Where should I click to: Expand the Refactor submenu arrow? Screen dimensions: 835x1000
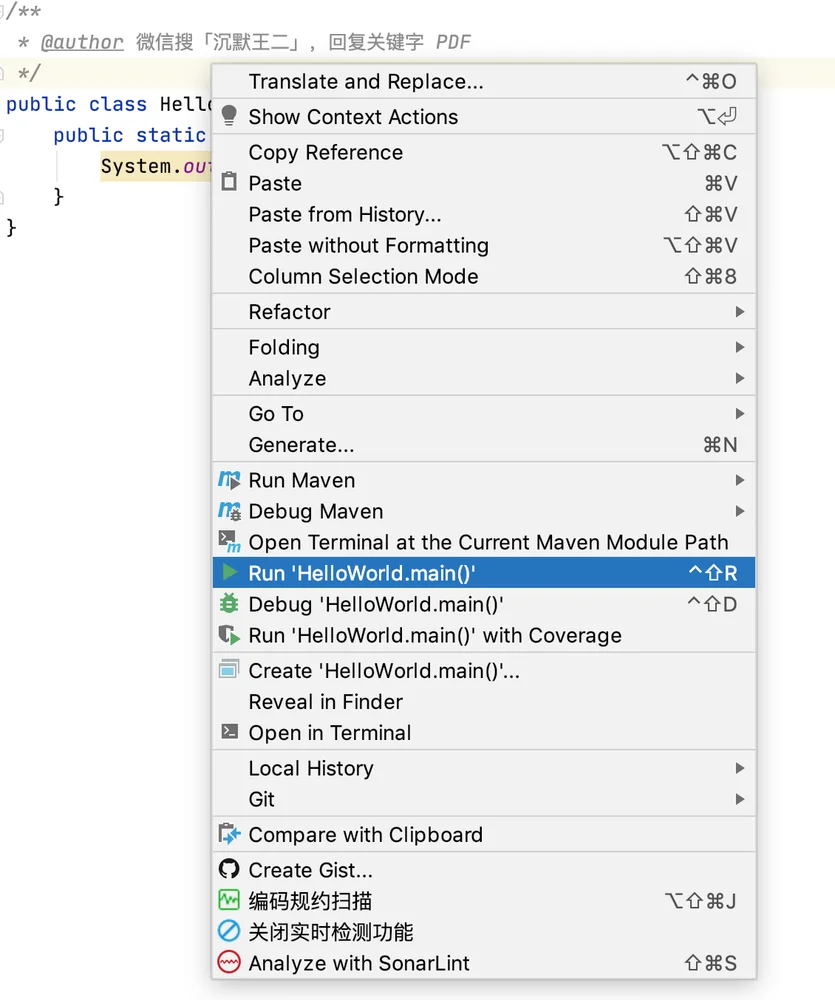740,311
